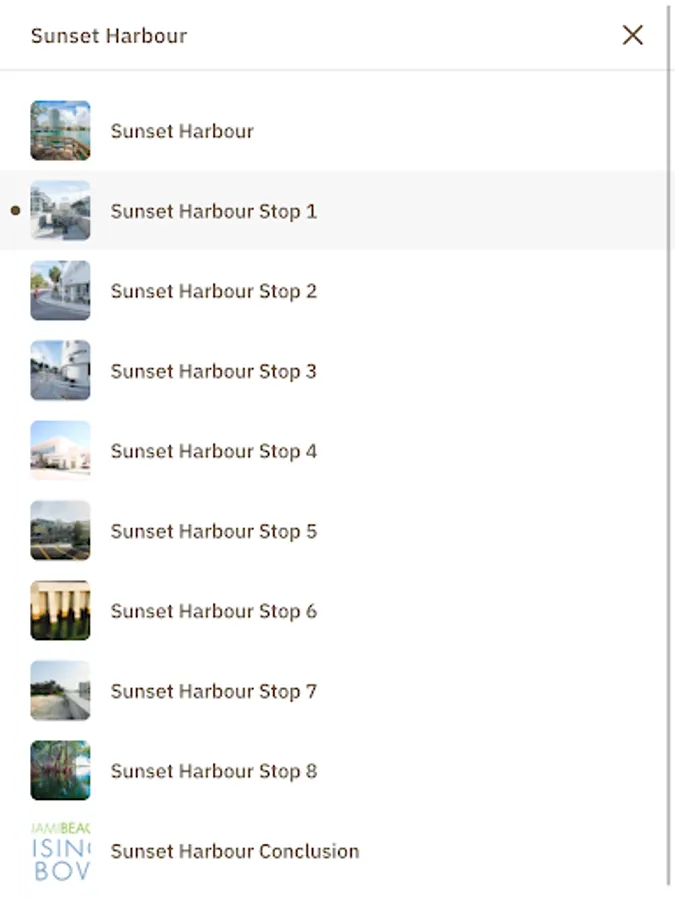Select the Sunset Harbour Stop 2 thumbnail image
This screenshot has width=675, height=900.
pyautogui.click(x=60, y=291)
